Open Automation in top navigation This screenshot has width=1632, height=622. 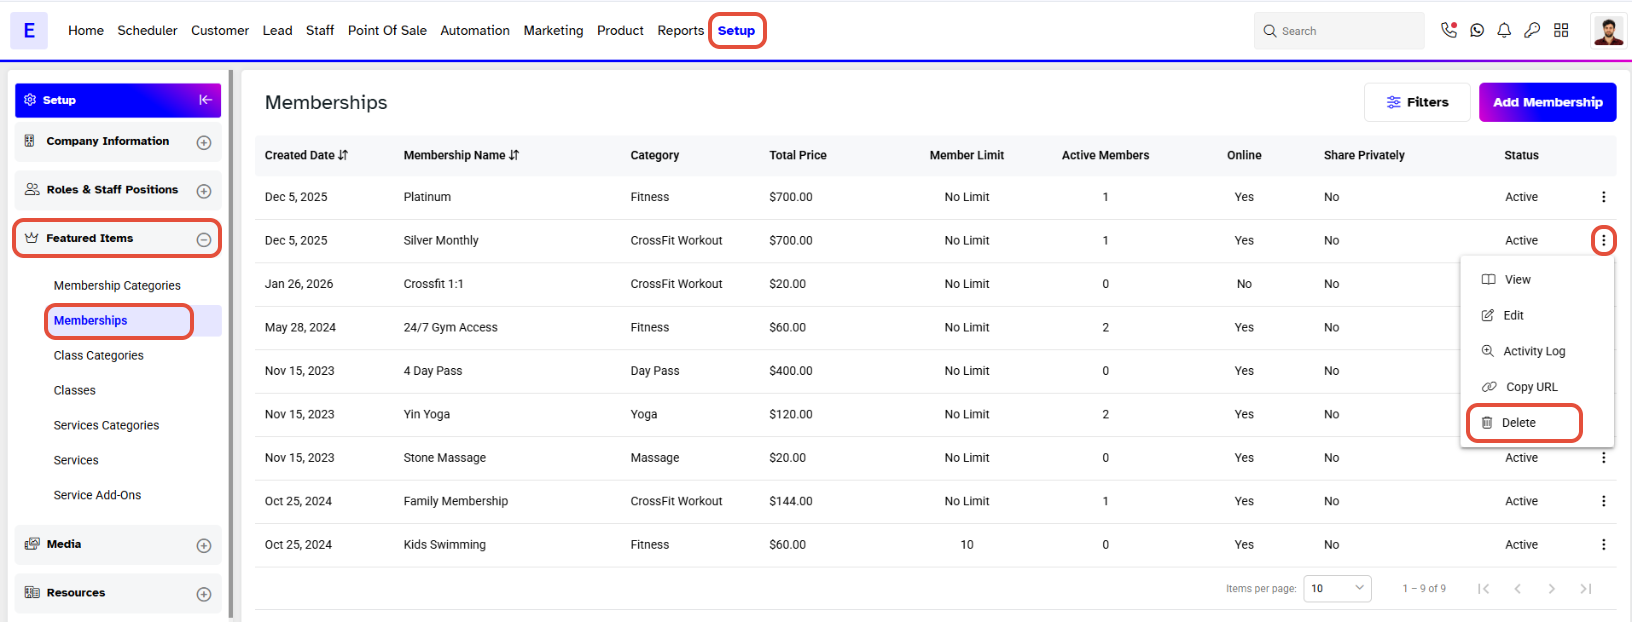click(x=475, y=31)
